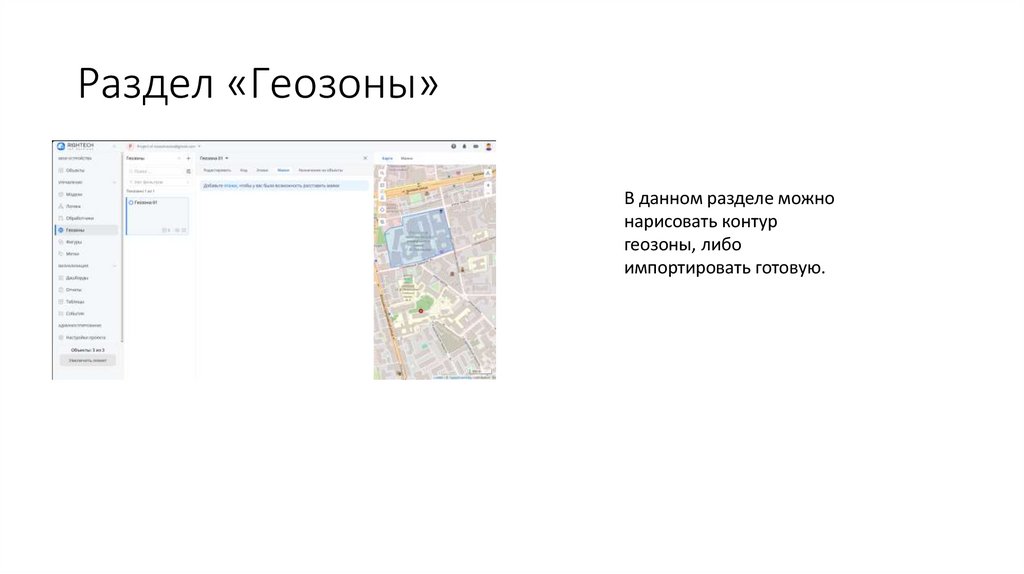Switch to Назначение на объекты tab

tap(321, 170)
